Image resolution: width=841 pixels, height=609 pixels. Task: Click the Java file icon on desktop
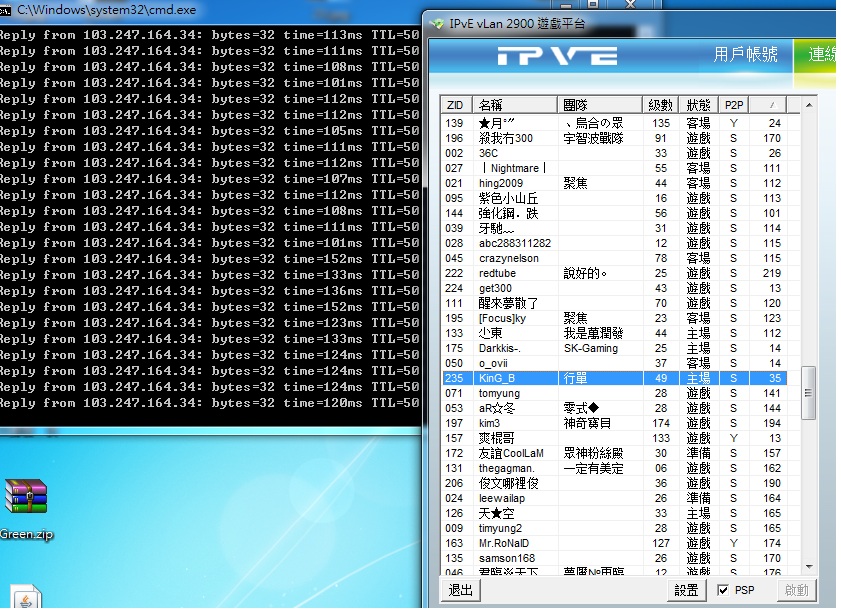(x=27, y=597)
